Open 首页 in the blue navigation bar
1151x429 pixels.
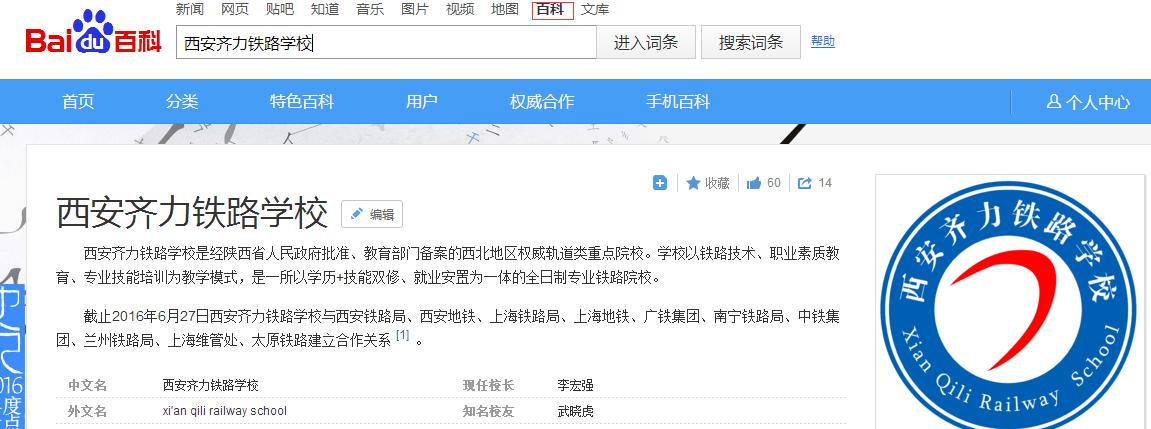click(x=78, y=102)
